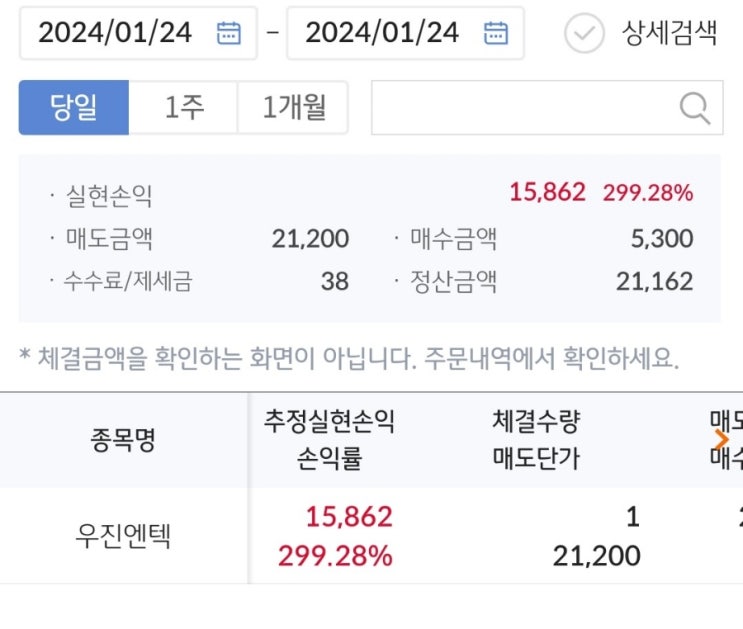Click the magnifier search icon
Image resolution: width=743 pixels, height=629 pixels.
tap(694, 108)
